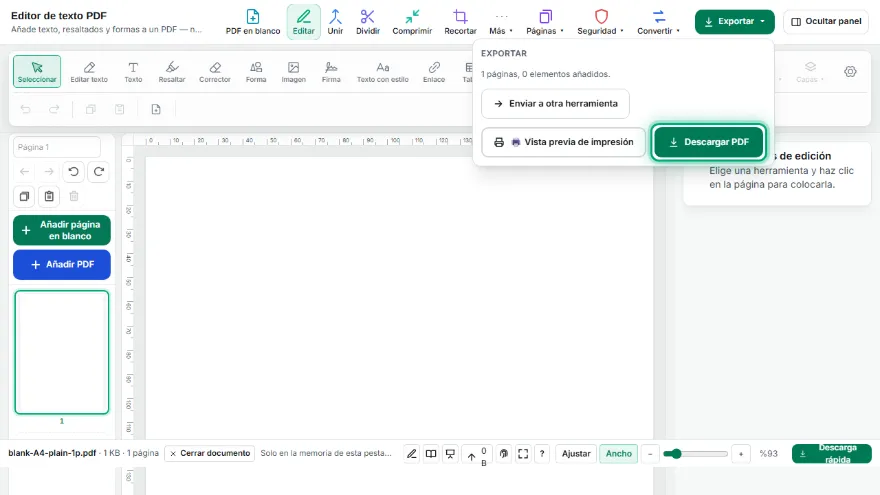Click the %93 zoom value
880x495 pixels.
(768, 453)
